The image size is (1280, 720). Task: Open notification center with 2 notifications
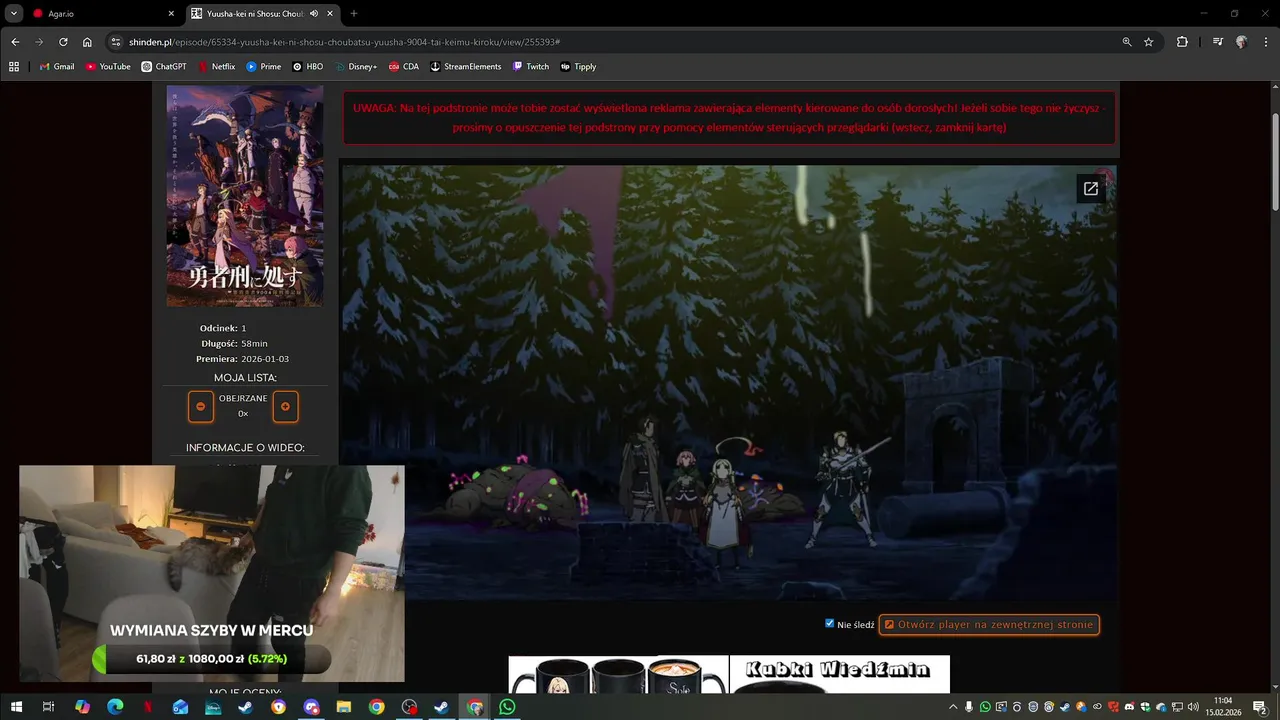(x=1261, y=707)
